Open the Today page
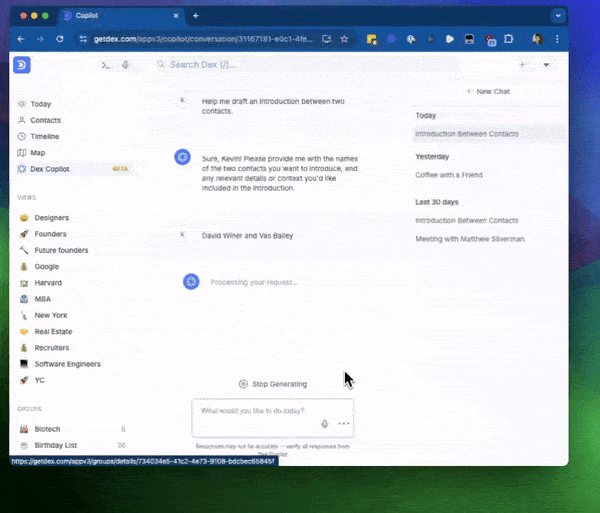The image size is (600, 513). pos(41,104)
